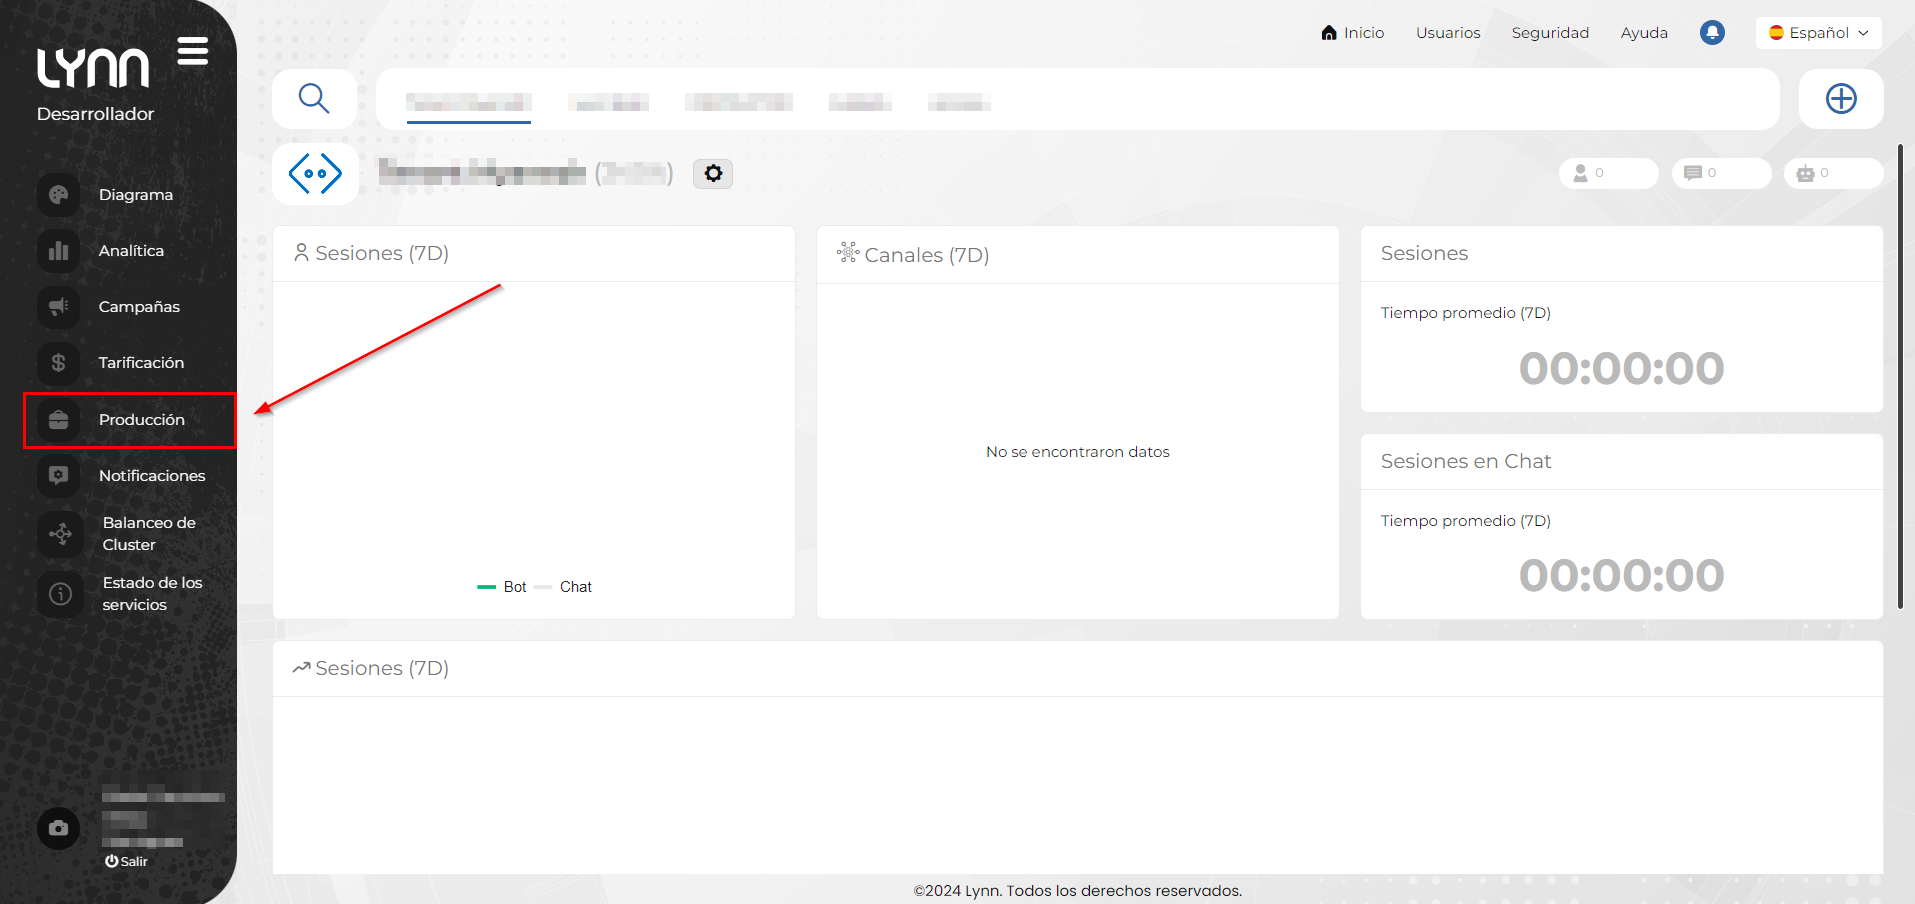Click the magnifying glass search icon

pyautogui.click(x=314, y=98)
